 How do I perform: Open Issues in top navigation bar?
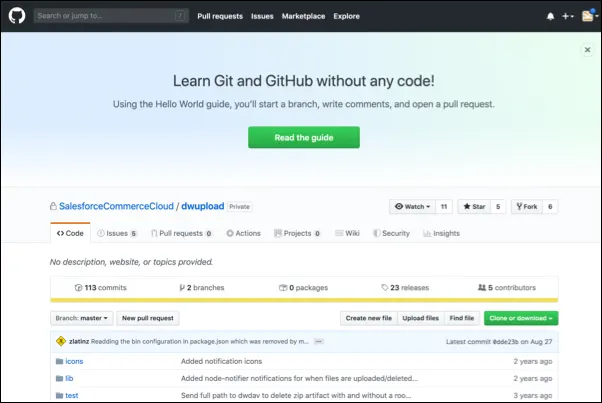(x=262, y=16)
